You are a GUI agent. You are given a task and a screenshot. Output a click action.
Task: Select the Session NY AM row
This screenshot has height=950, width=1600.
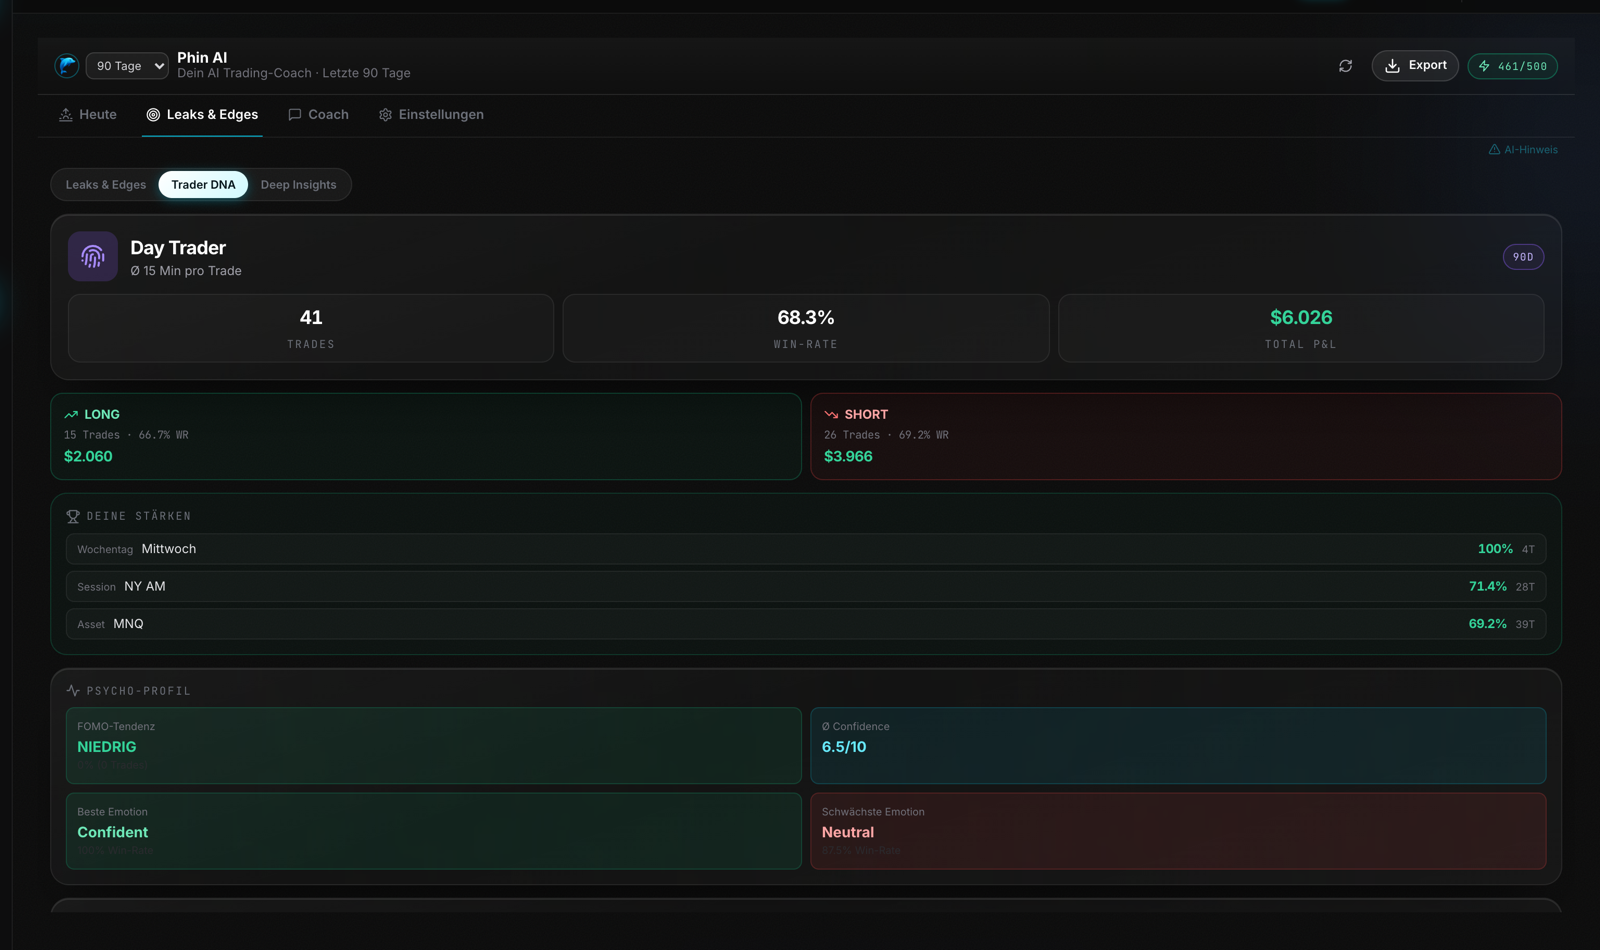(x=806, y=586)
